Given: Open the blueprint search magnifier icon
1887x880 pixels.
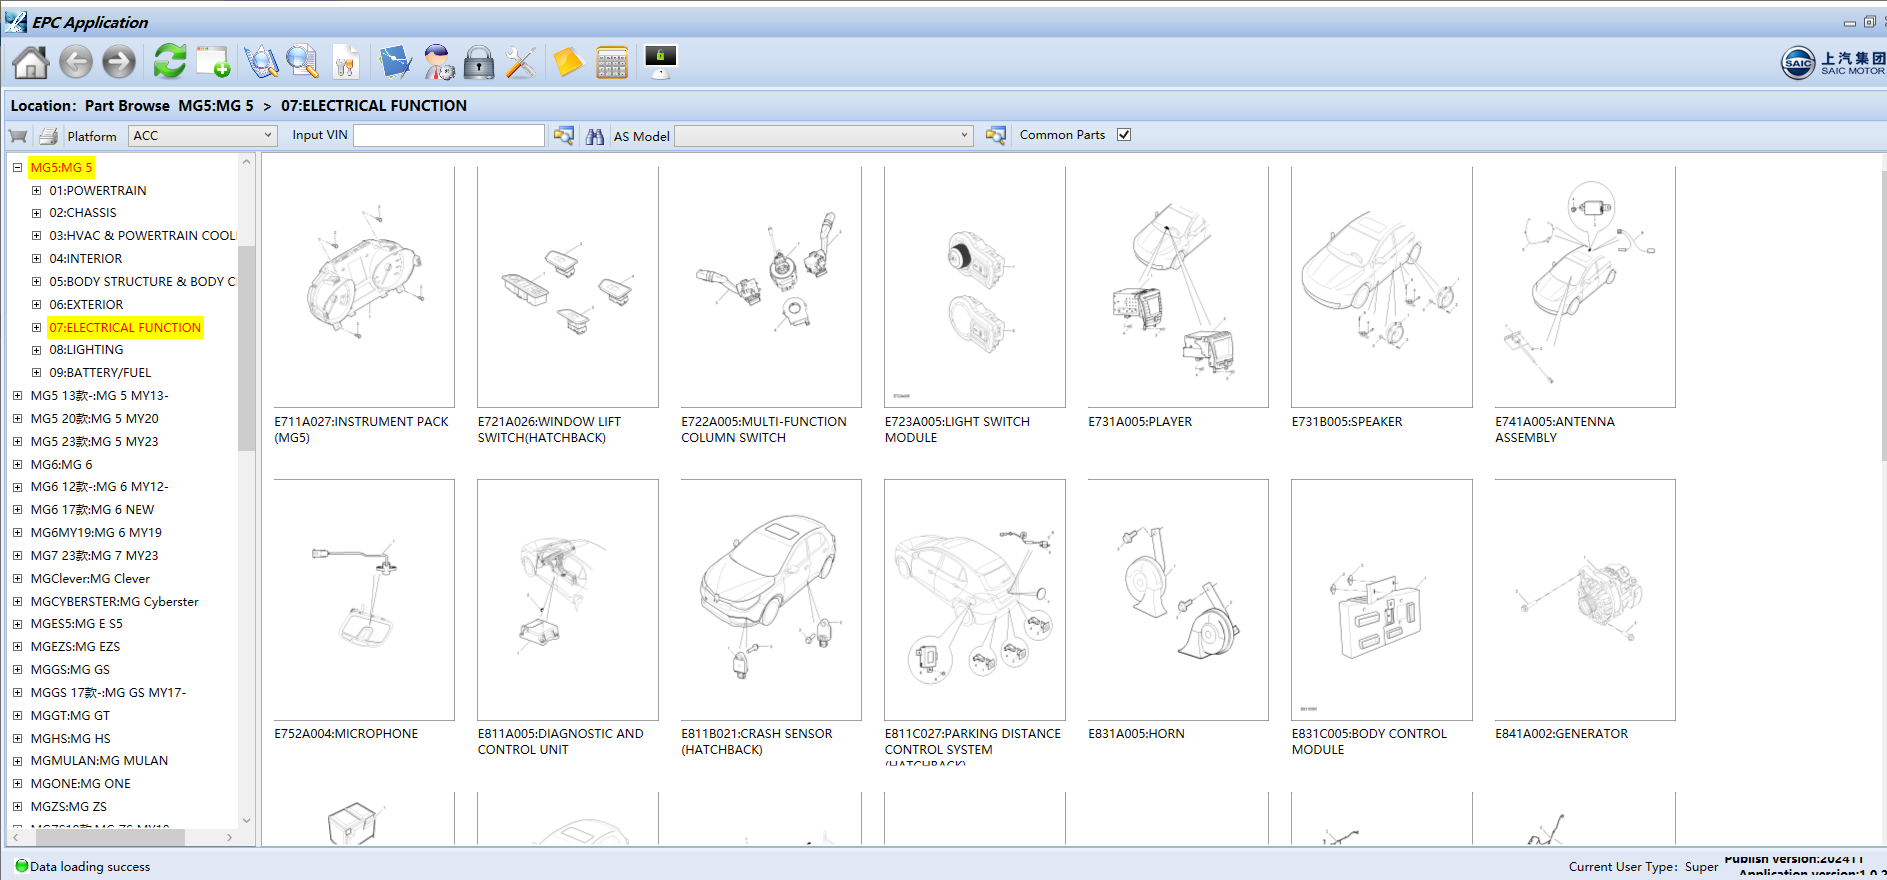Looking at the screenshot, I should pos(261,62).
